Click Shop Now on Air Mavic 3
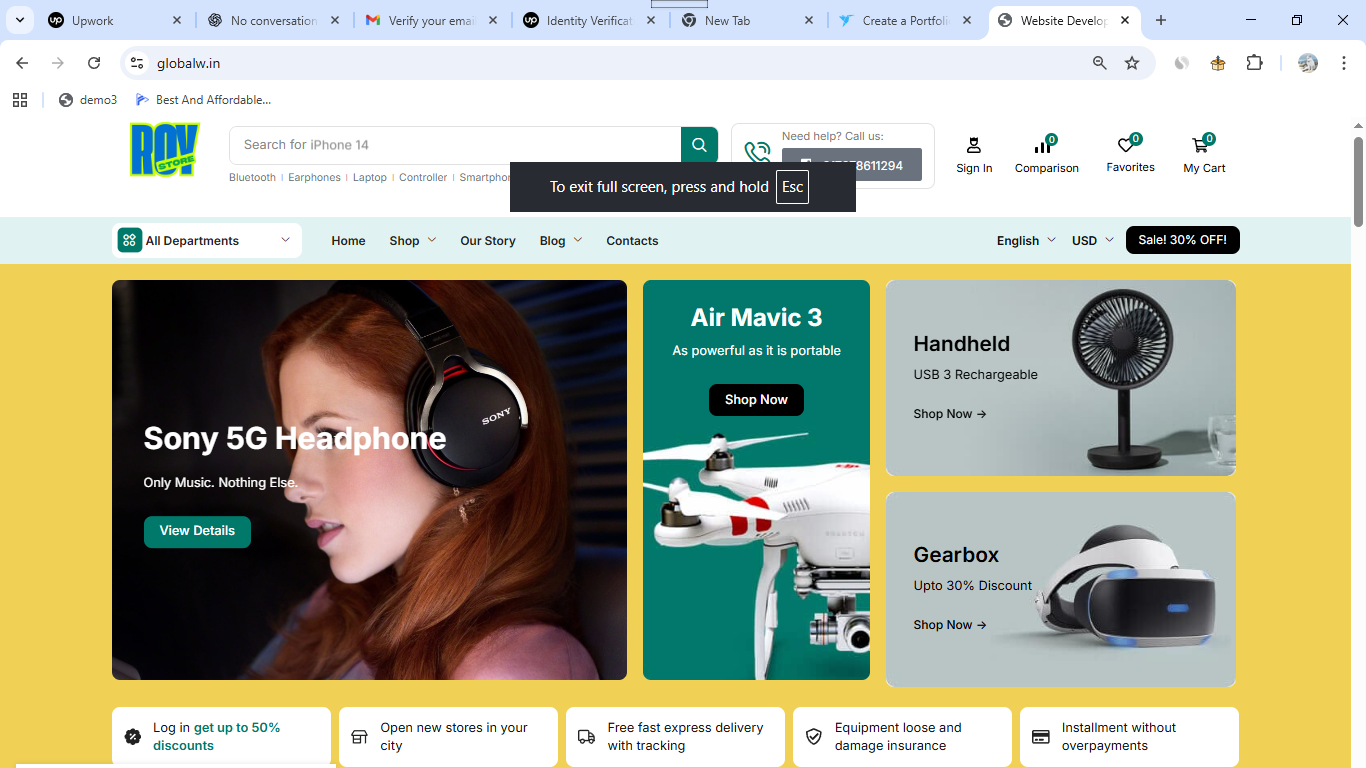Image resolution: width=1366 pixels, height=768 pixels. (x=756, y=400)
